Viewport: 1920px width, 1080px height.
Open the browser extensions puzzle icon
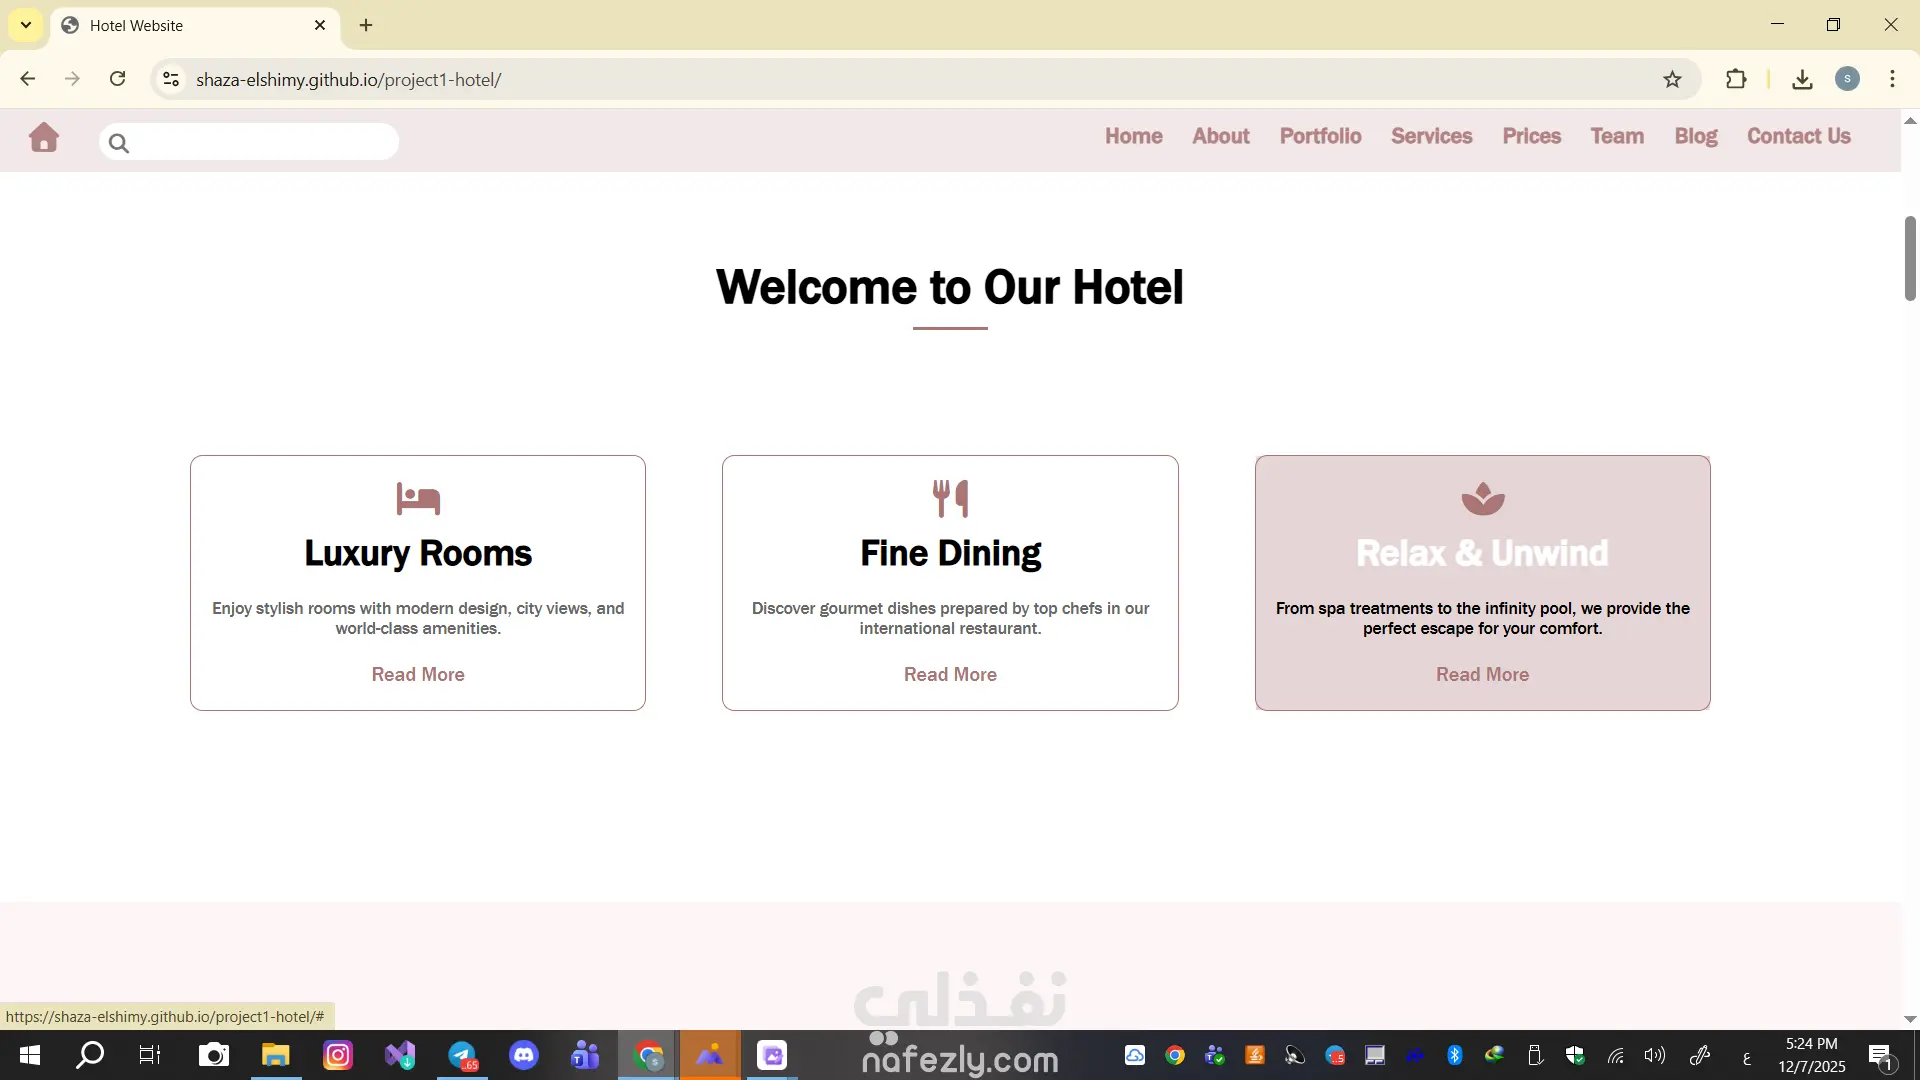1736,80
